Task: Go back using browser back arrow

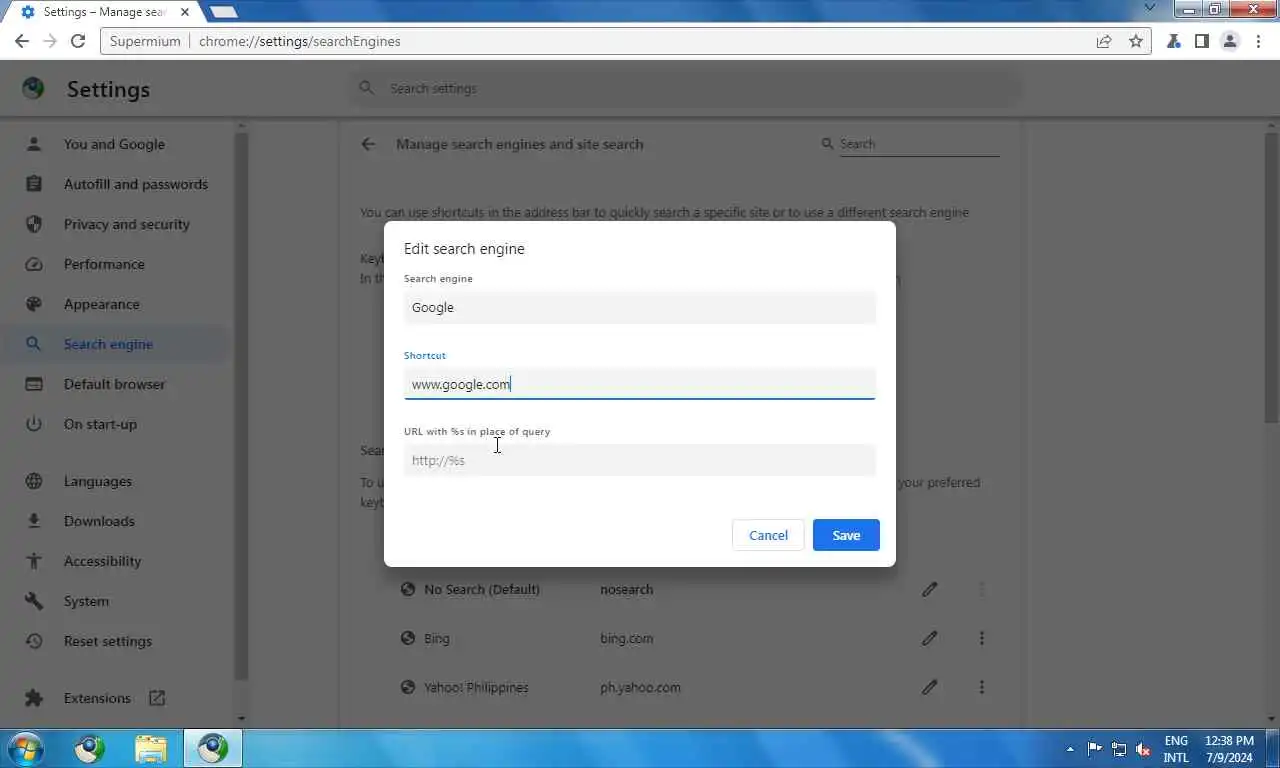Action: (x=22, y=41)
